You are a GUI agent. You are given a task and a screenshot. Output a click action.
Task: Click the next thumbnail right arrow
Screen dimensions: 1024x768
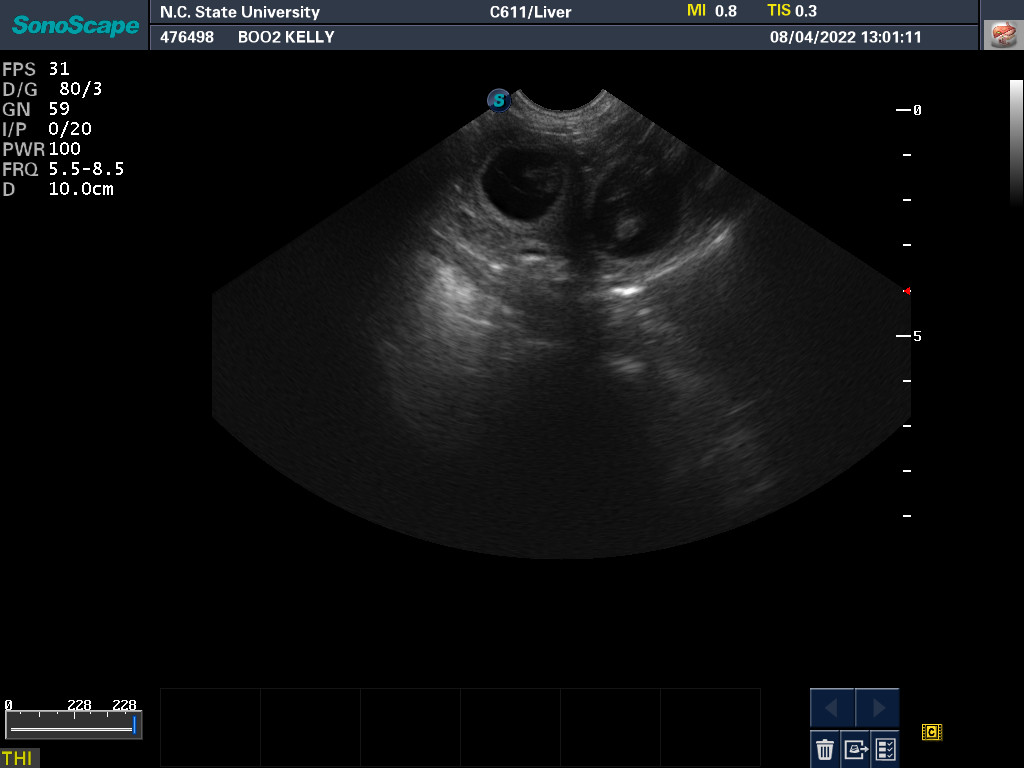pyautogui.click(x=878, y=708)
